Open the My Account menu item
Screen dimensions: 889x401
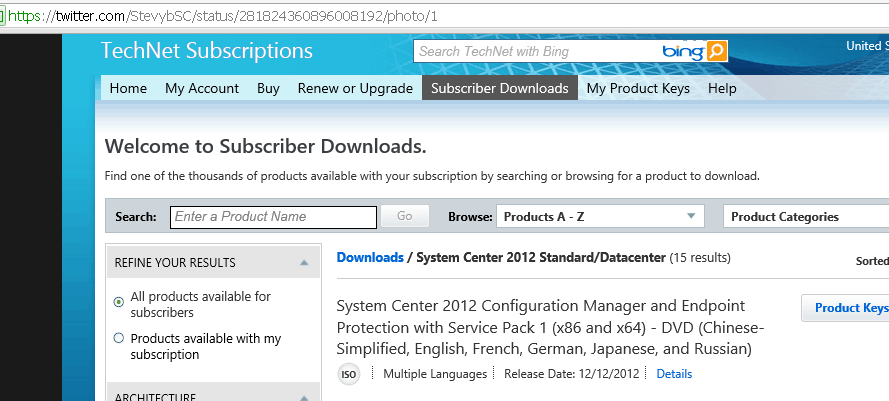coord(202,88)
